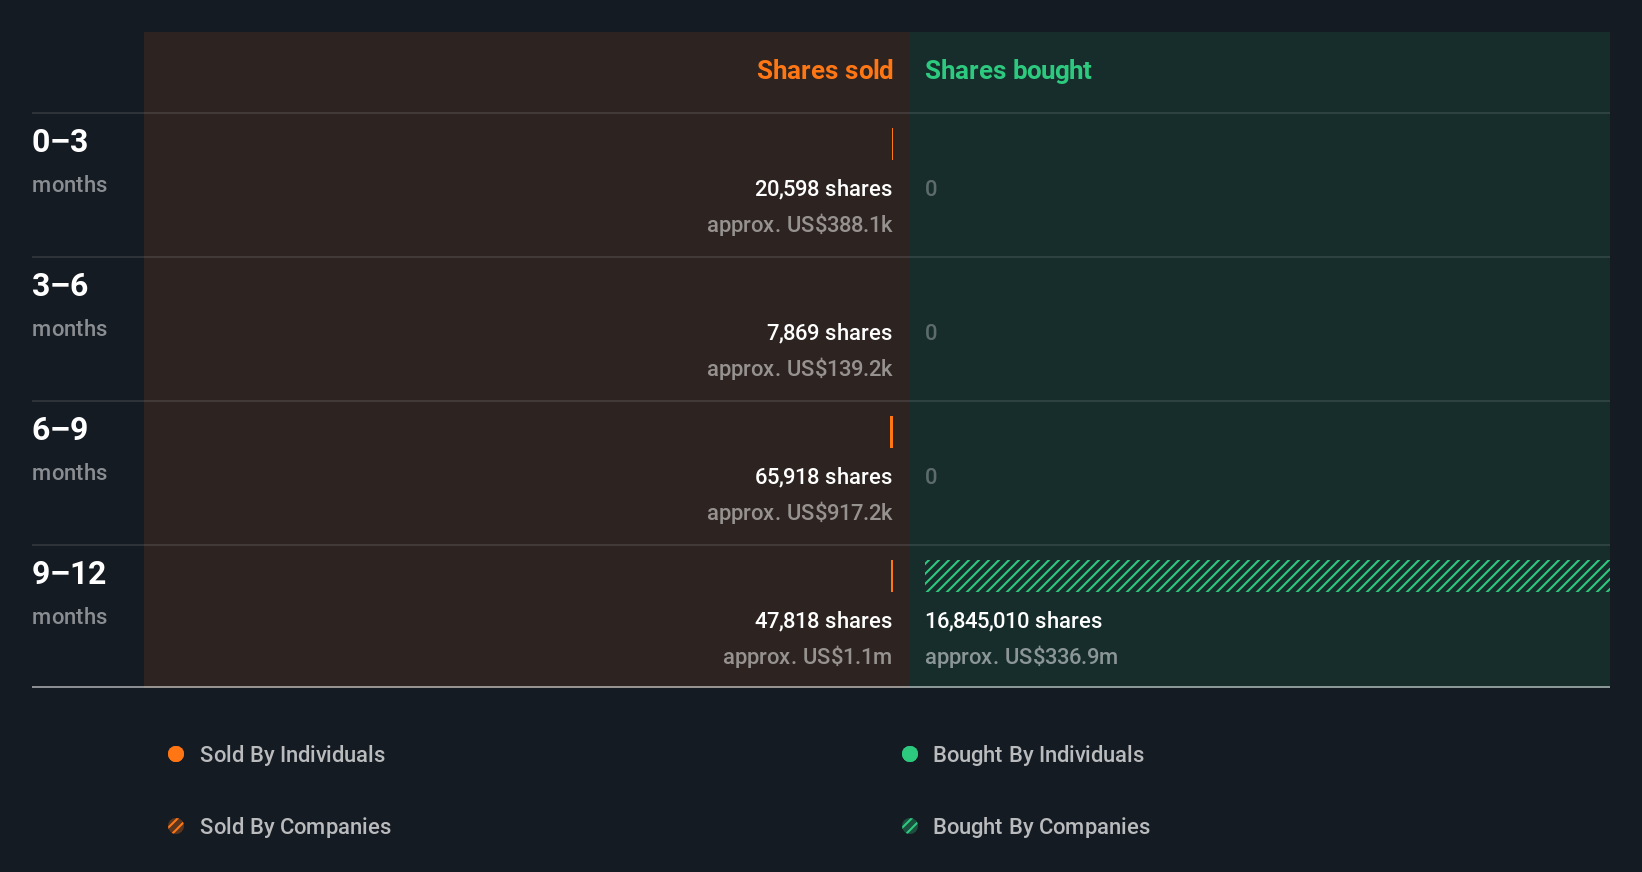Click the striped Sold By Companies legend icon

click(176, 826)
